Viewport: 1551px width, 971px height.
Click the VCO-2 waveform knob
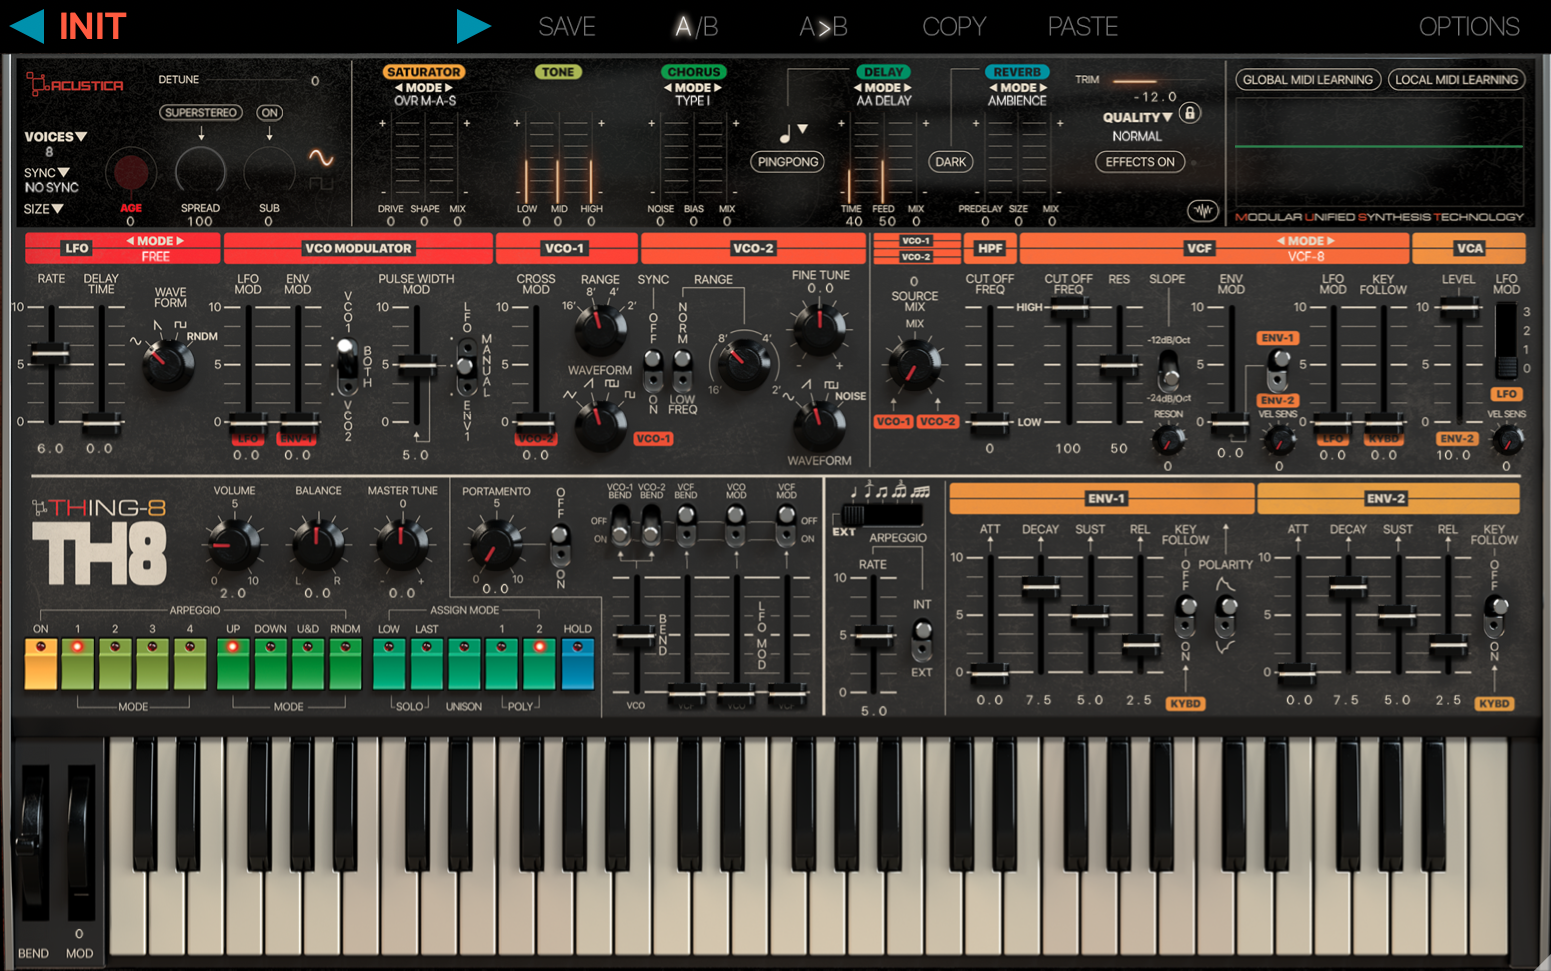(x=819, y=424)
